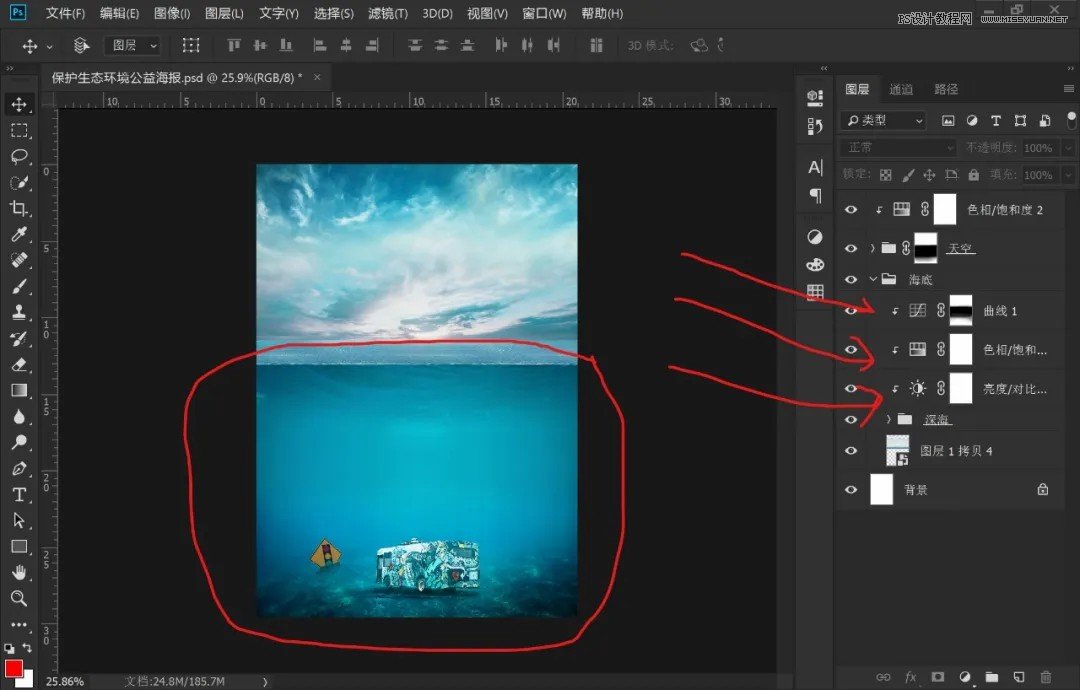1080x690 pixels.
Task: Open the blend mode dropdown showing 正常
Action: (895, 147)
